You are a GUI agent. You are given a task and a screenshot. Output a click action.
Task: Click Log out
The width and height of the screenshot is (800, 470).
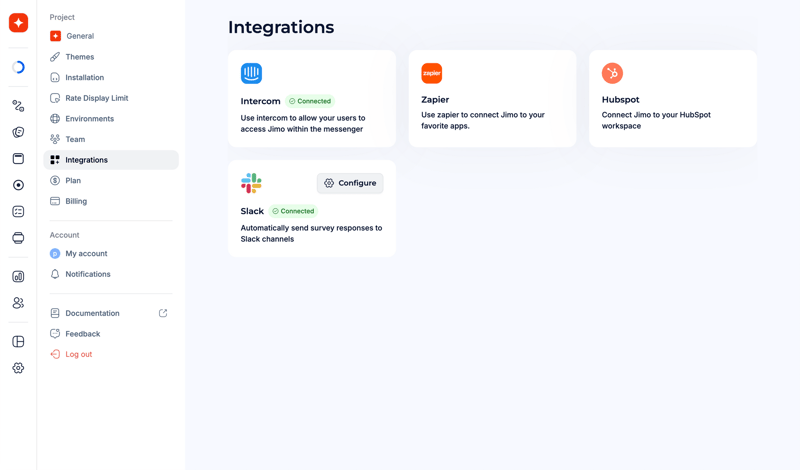tap(111, 354)
